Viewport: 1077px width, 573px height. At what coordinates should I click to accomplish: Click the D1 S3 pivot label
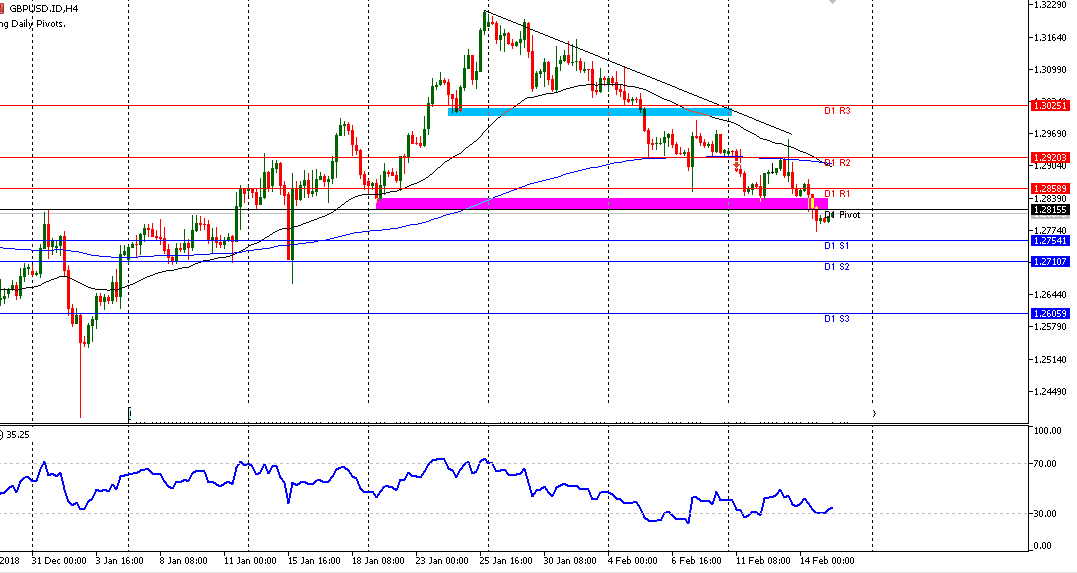(837, 319)
